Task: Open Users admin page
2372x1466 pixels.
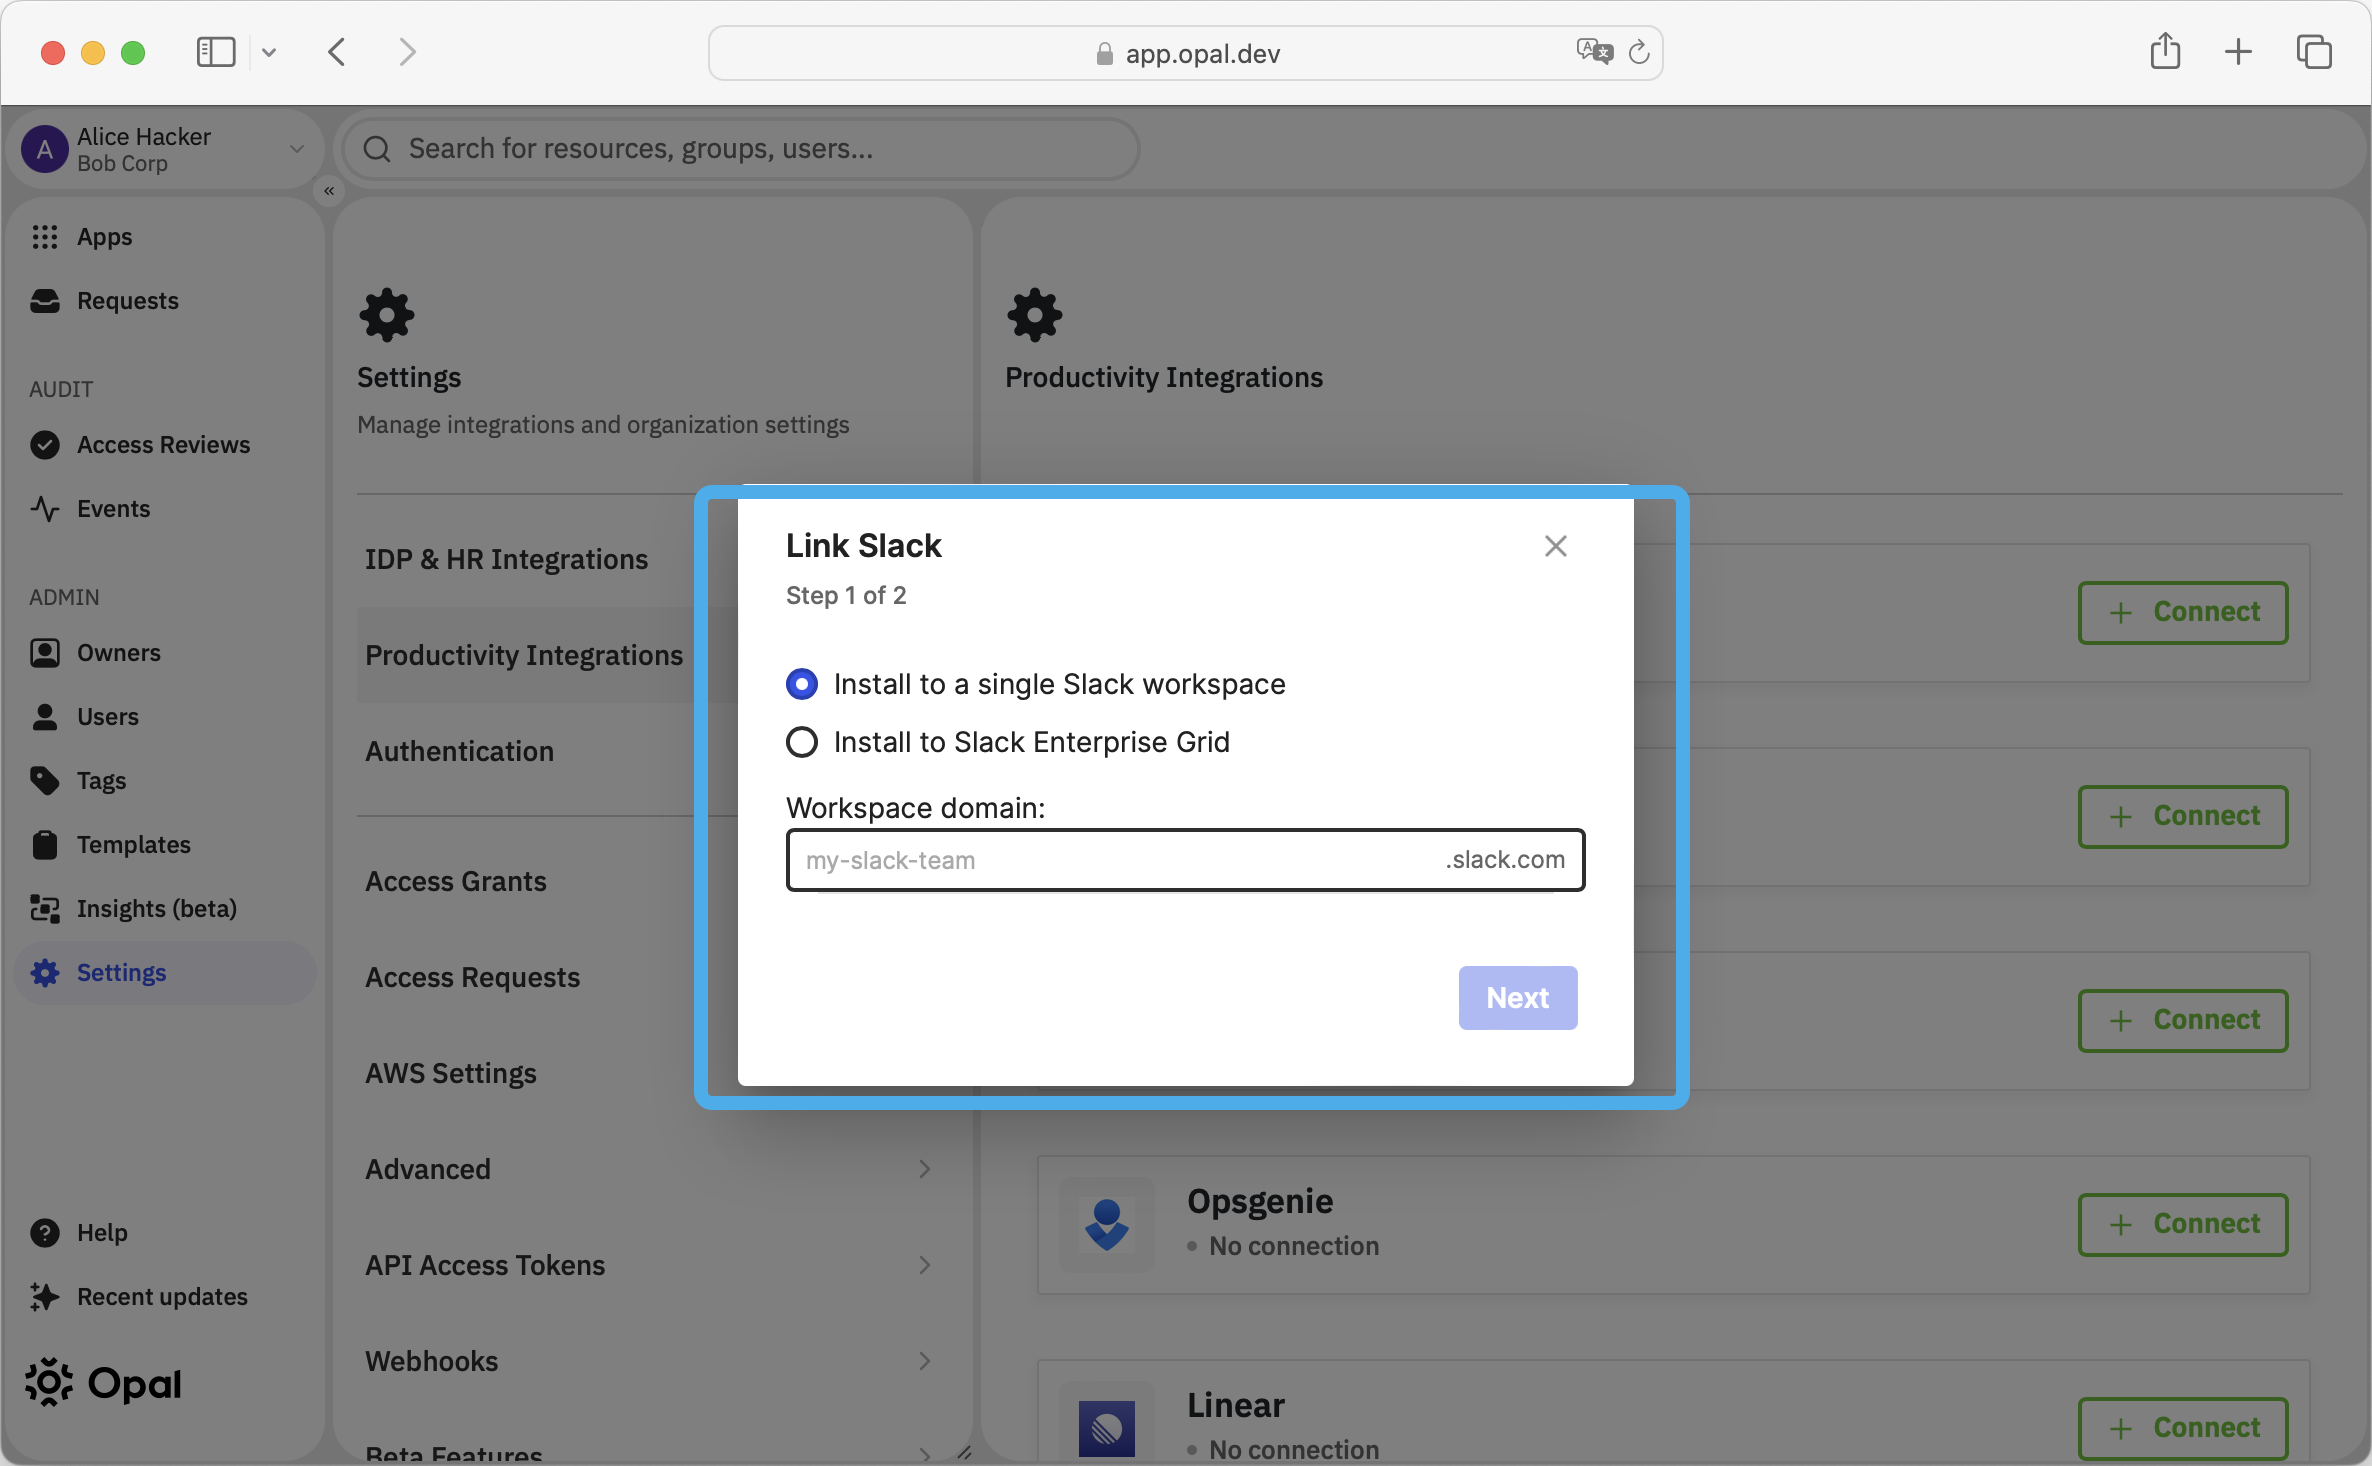Action: click(165, 717)
